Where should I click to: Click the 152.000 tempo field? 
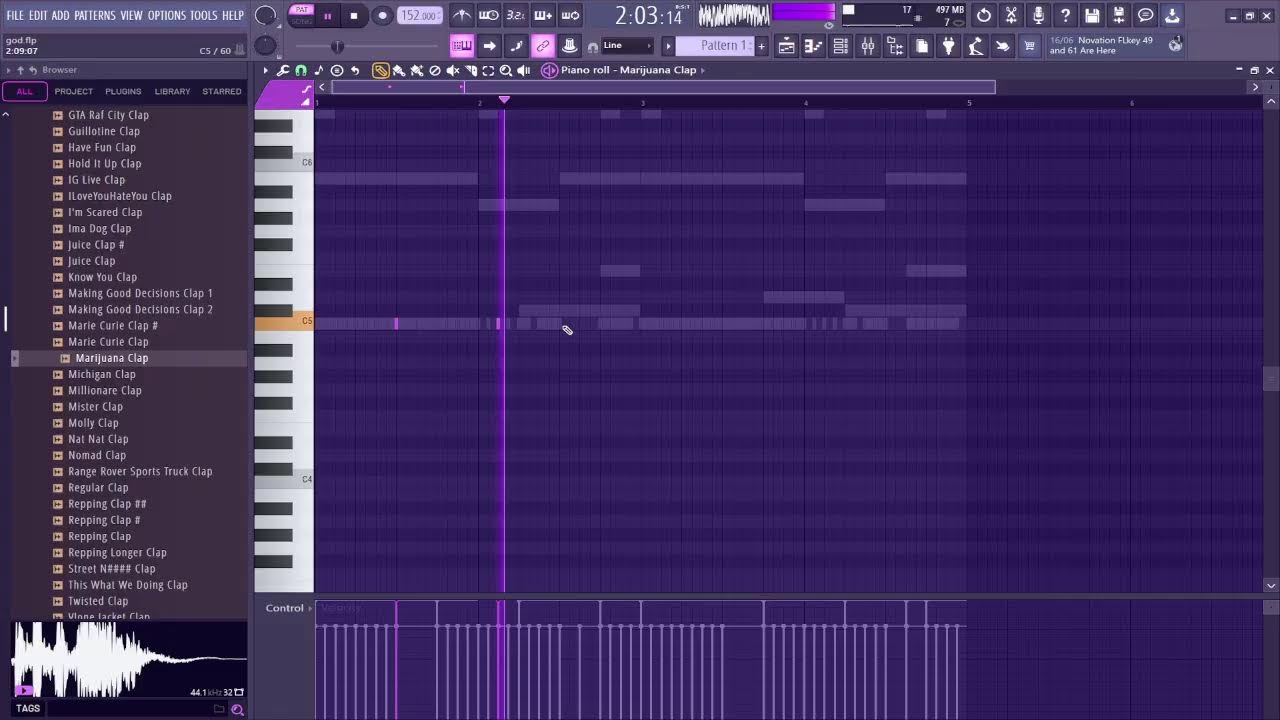[419, 16]
